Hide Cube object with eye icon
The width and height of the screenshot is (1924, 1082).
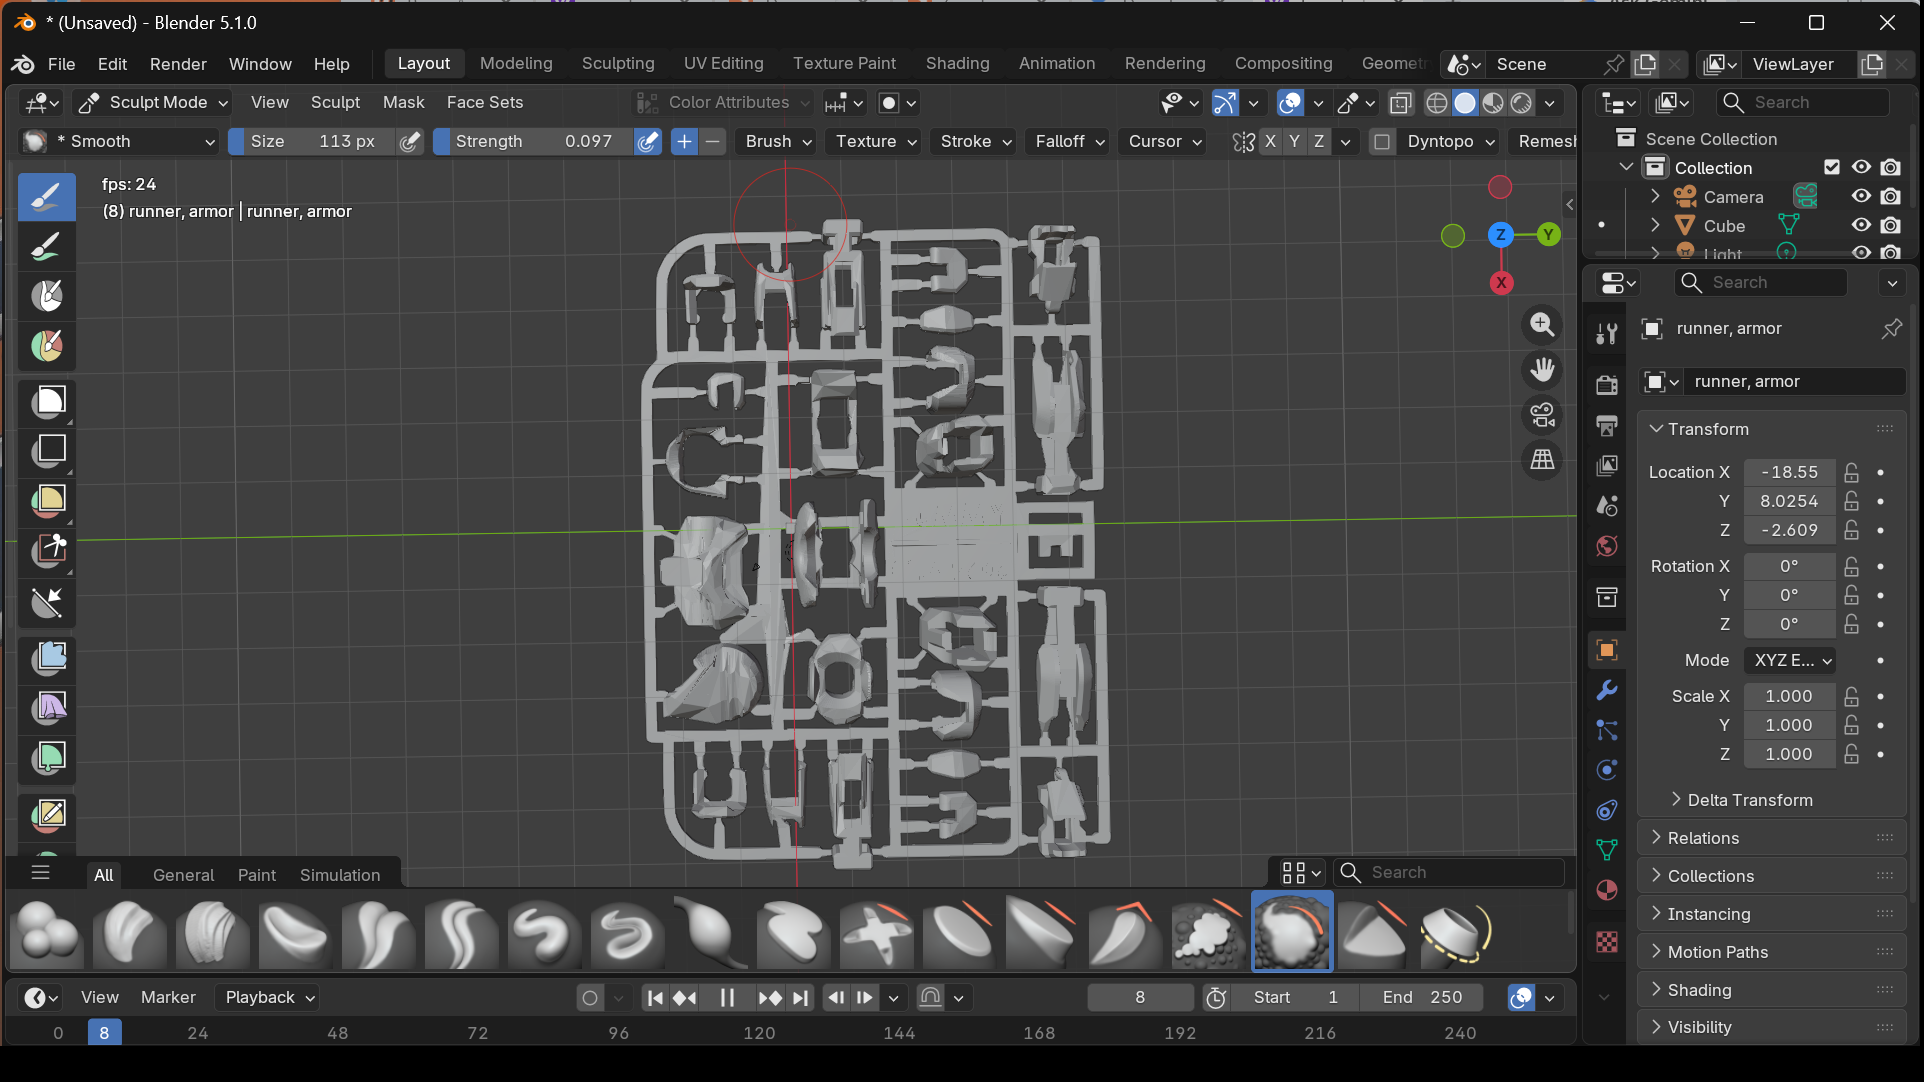coord(1861,225)
